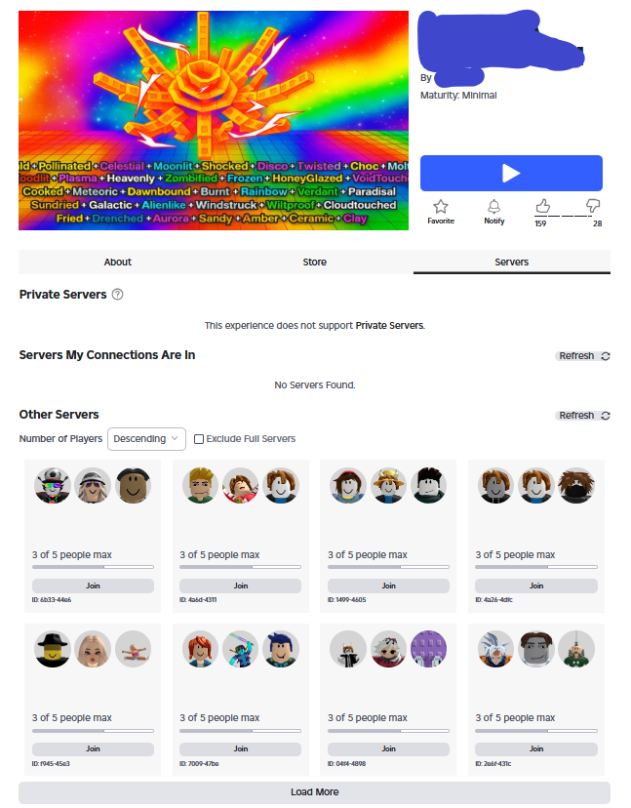The width and height of the screenshot is (631, 808).
Task: Select the black hat avatar in server f945-45a3
Action: coord(53,649)
